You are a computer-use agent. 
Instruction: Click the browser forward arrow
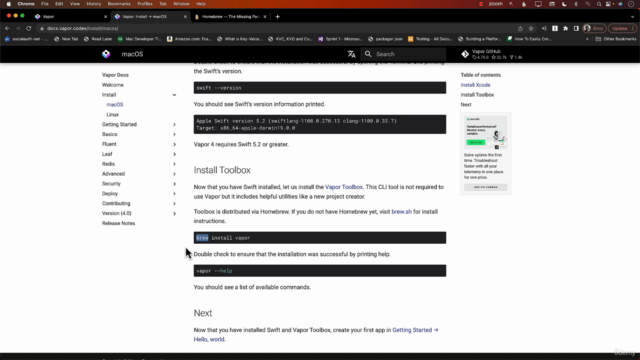[x=18, y=28]
